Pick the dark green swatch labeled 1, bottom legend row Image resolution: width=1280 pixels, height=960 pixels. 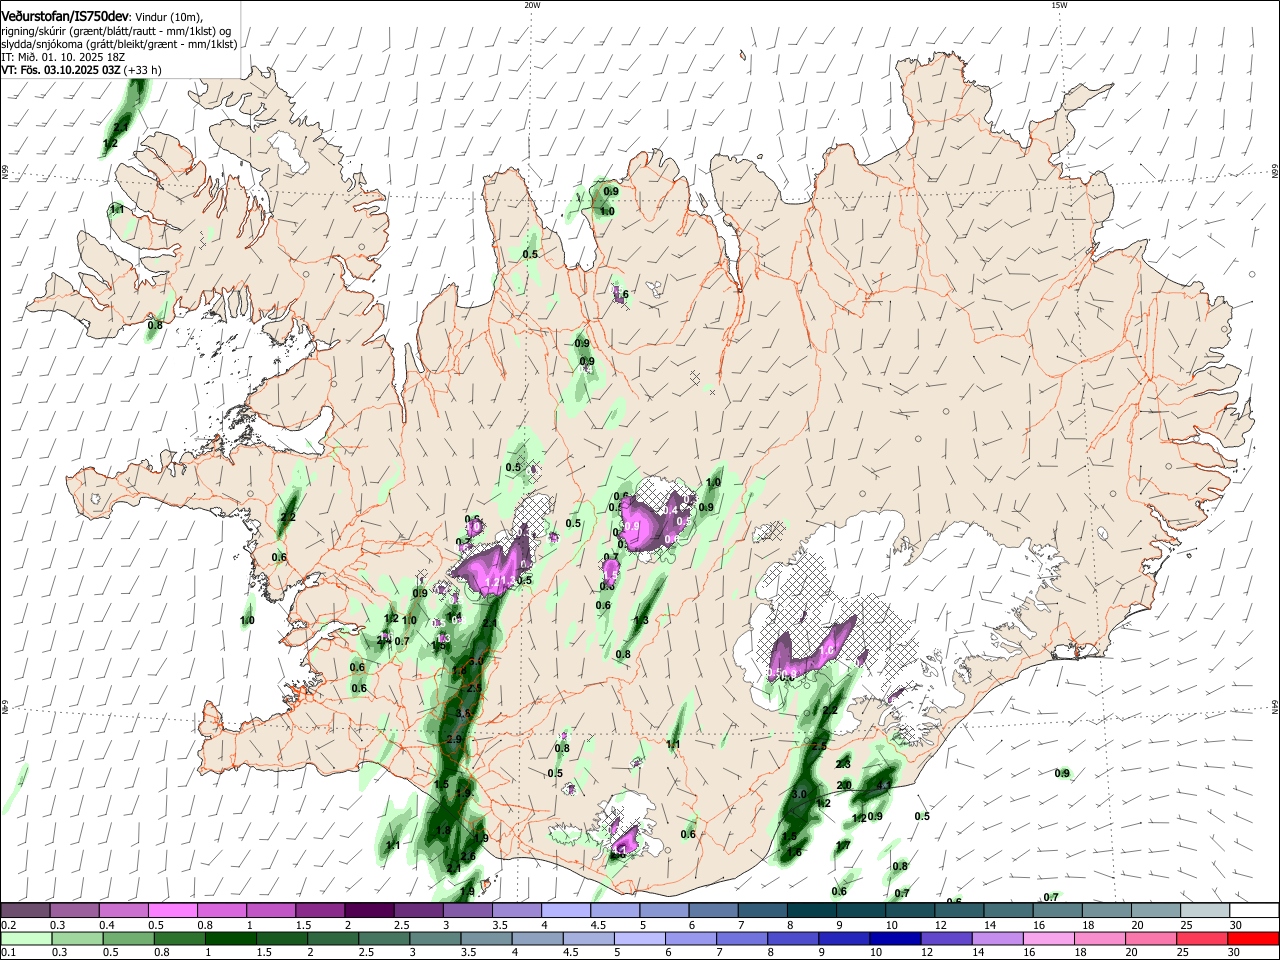click(x=231, y=938)
